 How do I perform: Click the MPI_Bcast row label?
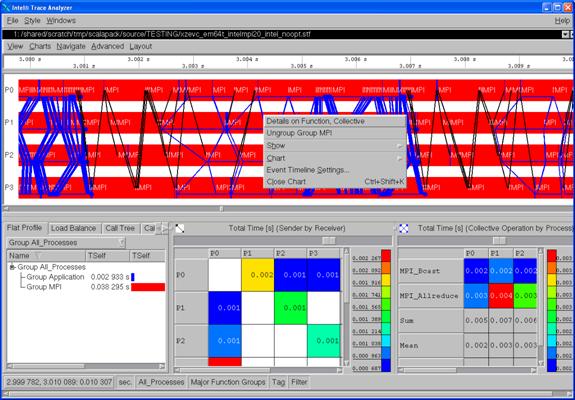pyautogui.click(x=431, y=271)
